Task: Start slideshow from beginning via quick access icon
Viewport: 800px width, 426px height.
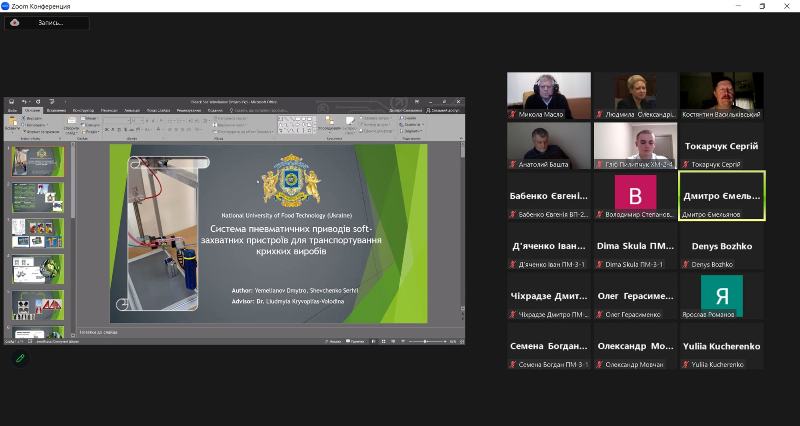Action: point(51,102)
